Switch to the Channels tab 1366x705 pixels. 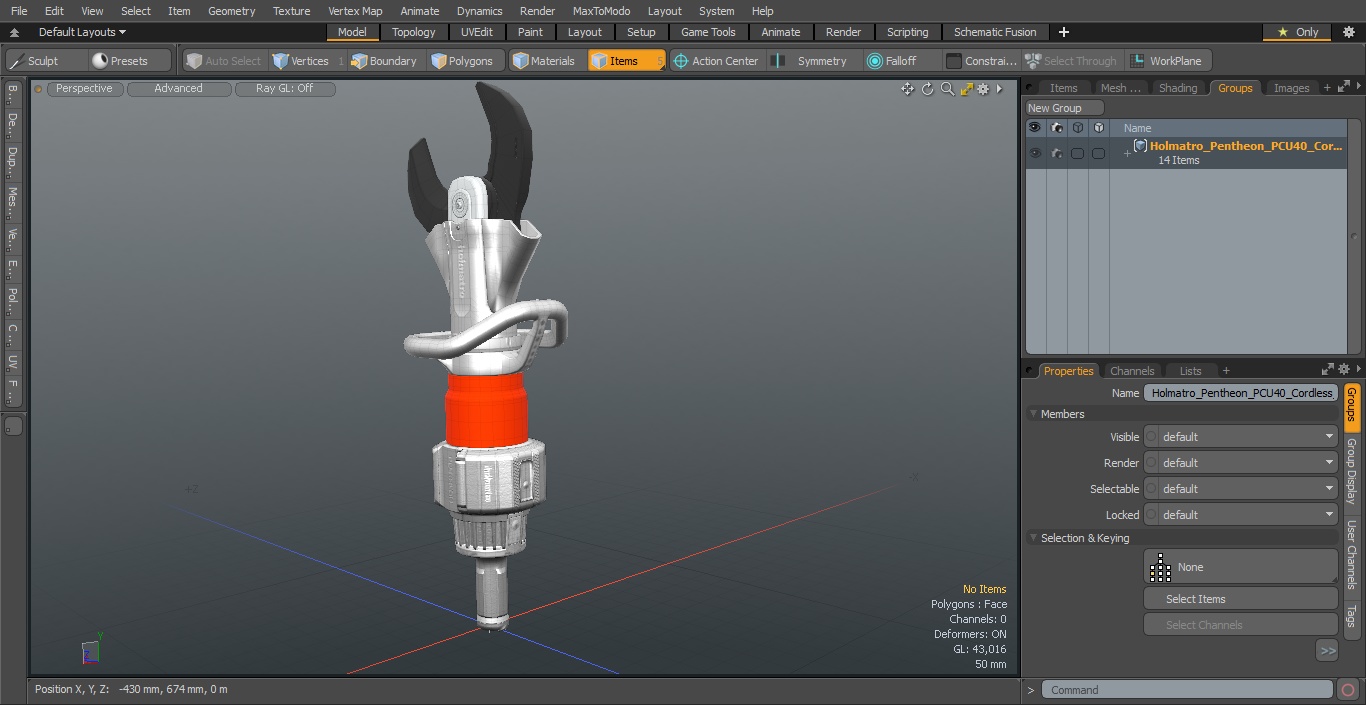[x=1132, y=371]
